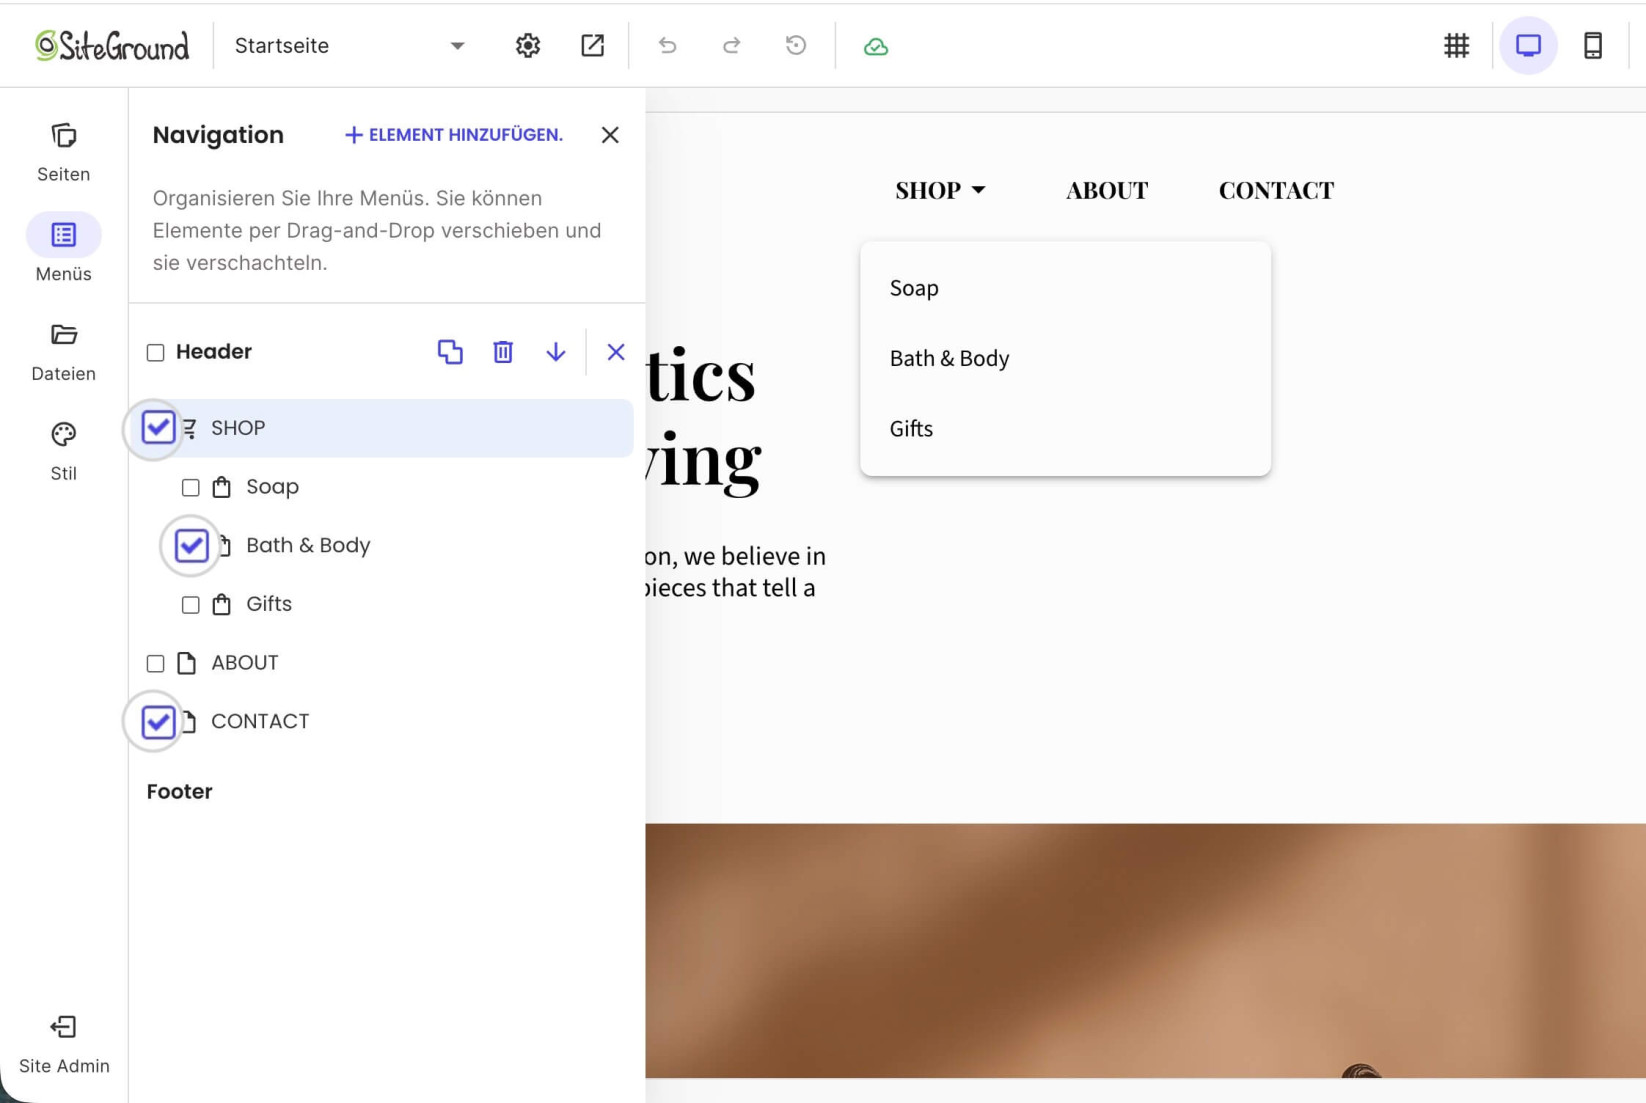Open page settings gear icon
The width and height of the screenshot is (1646, 1103).
[528, 46]
